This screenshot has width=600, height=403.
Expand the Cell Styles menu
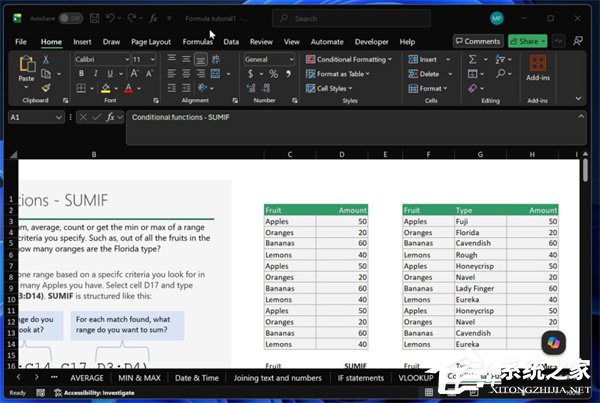pos(329,88)
